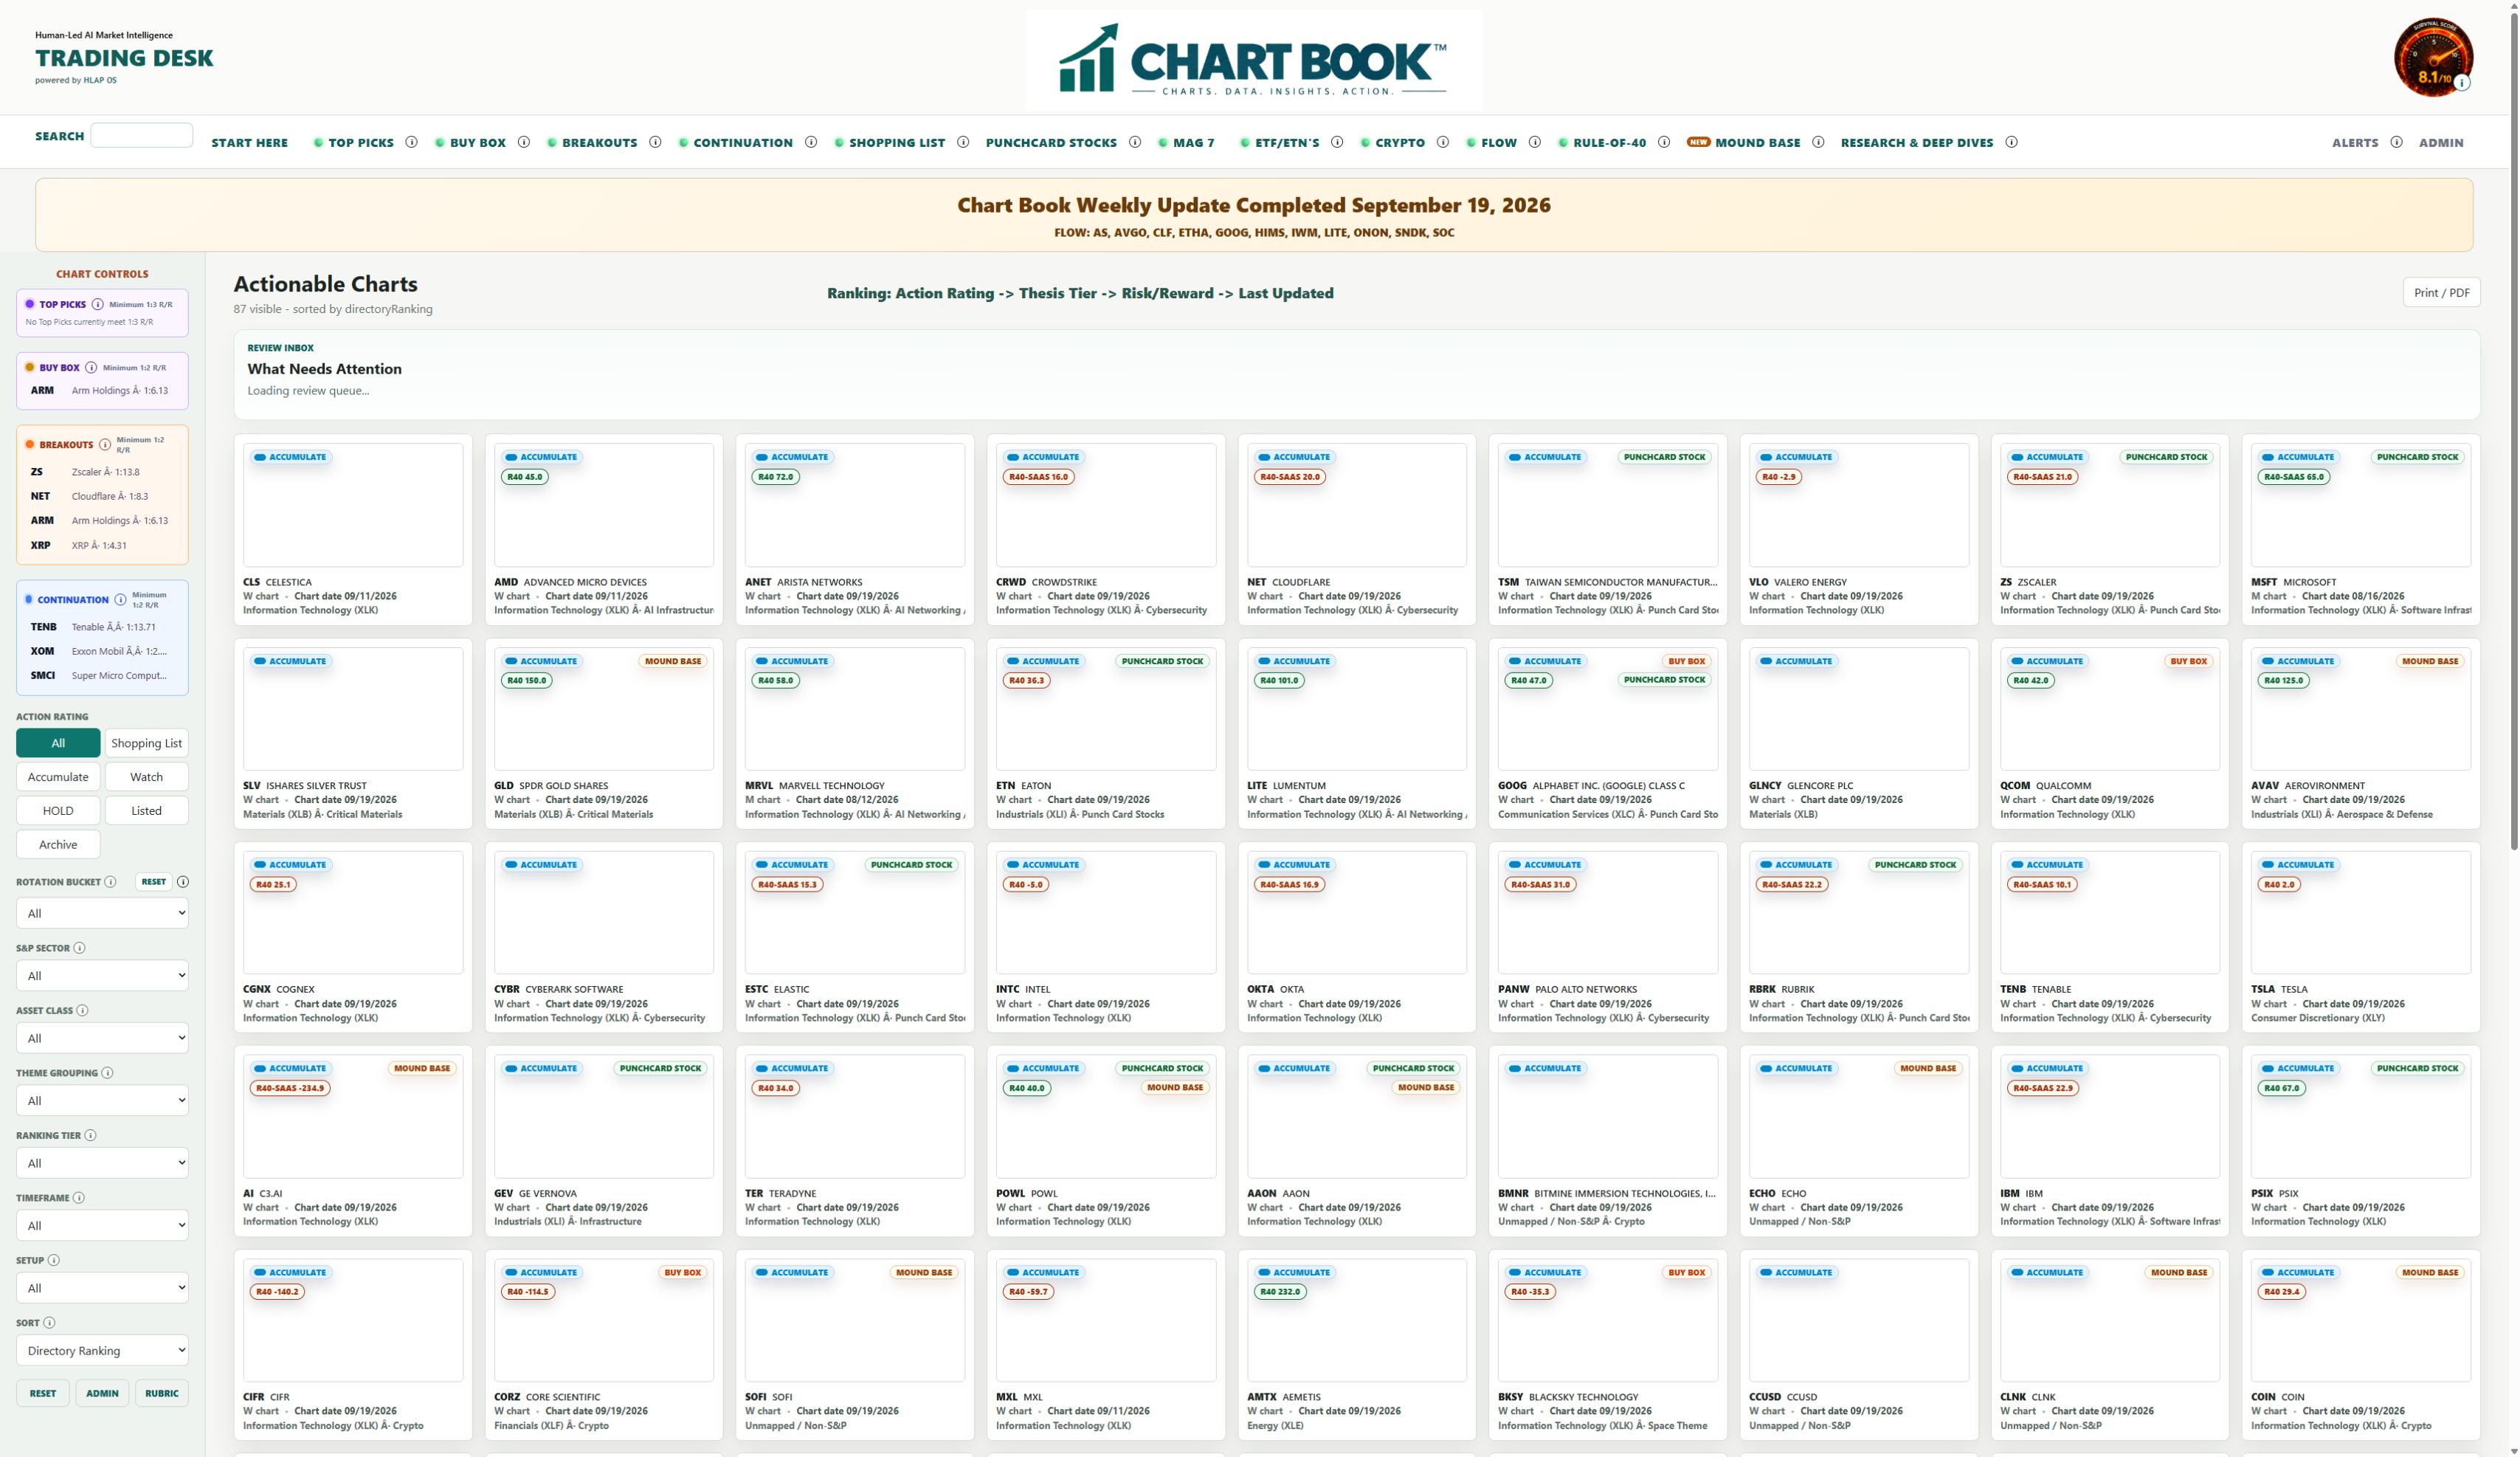Open the AMD Advanced Micro Devices chart thumbnail
Screen dimensions: 2520x1457
[x=604, y=506]
